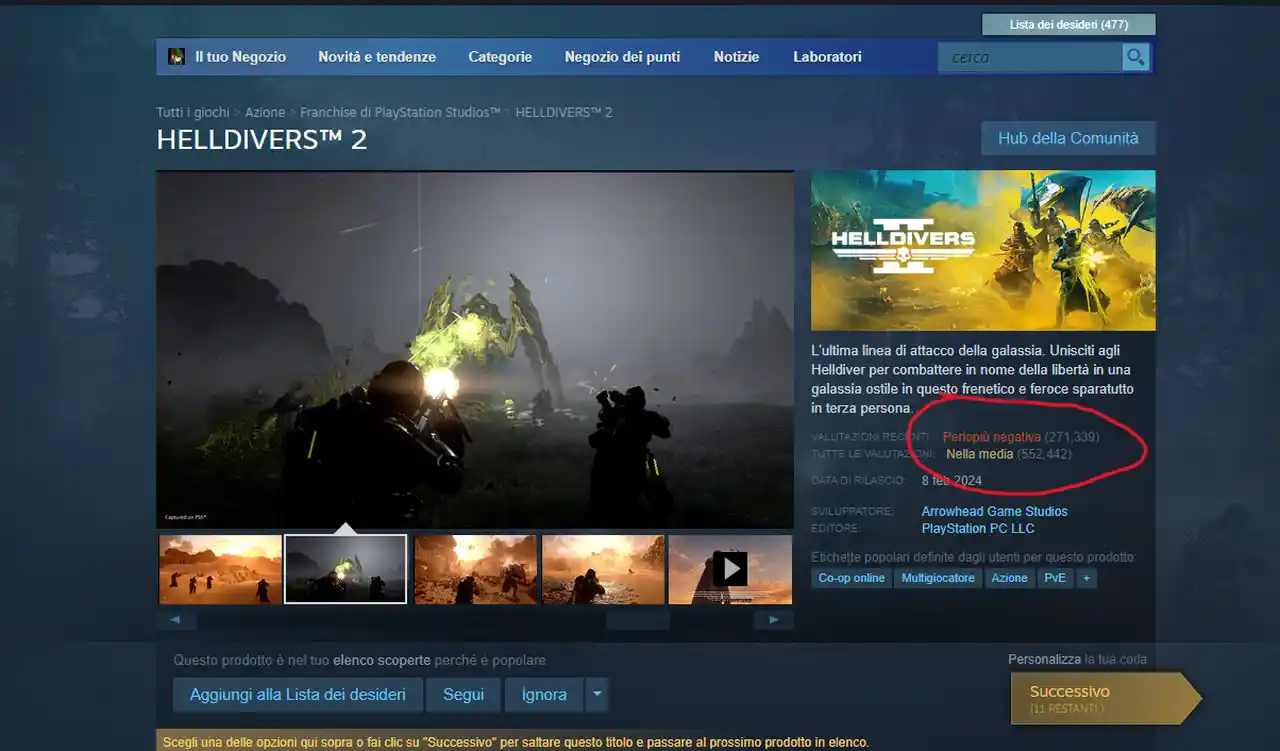Click the Personalizza link
1280x751 pixels.
[1044, 659]
